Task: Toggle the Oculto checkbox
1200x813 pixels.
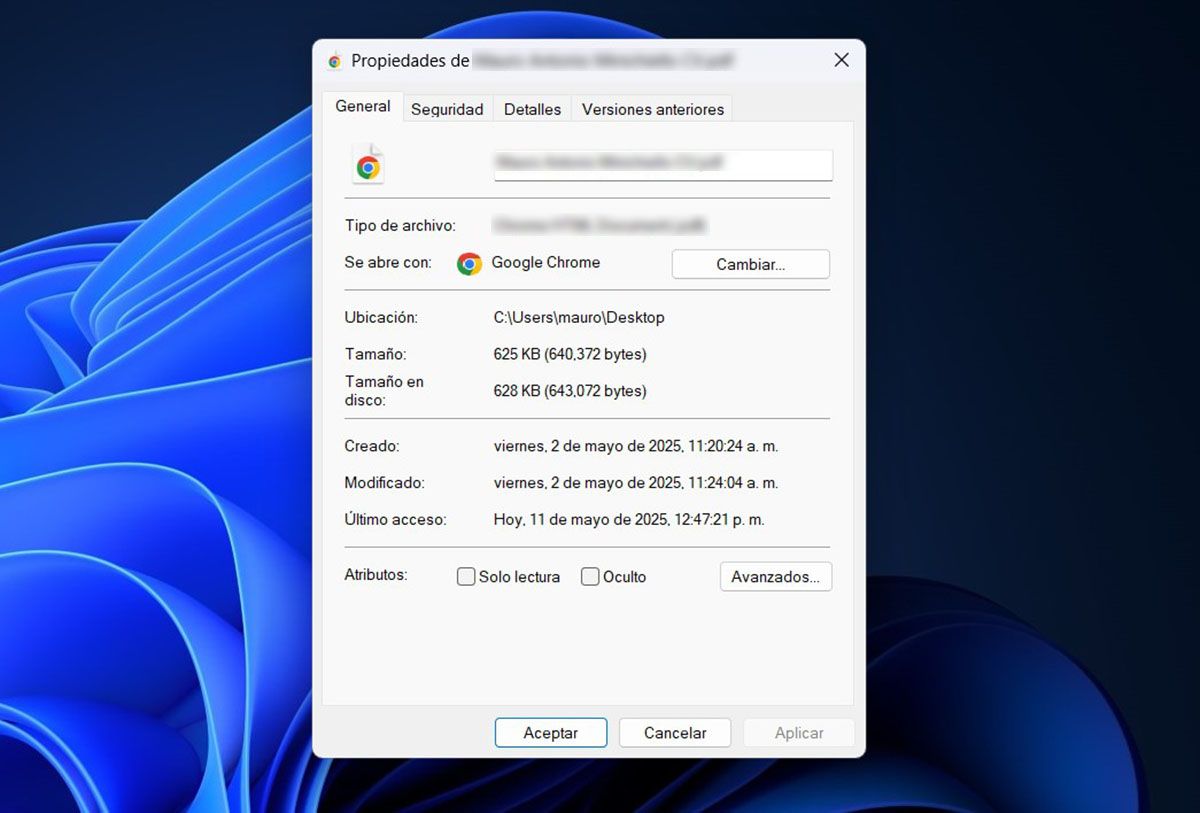Action: 590,577
